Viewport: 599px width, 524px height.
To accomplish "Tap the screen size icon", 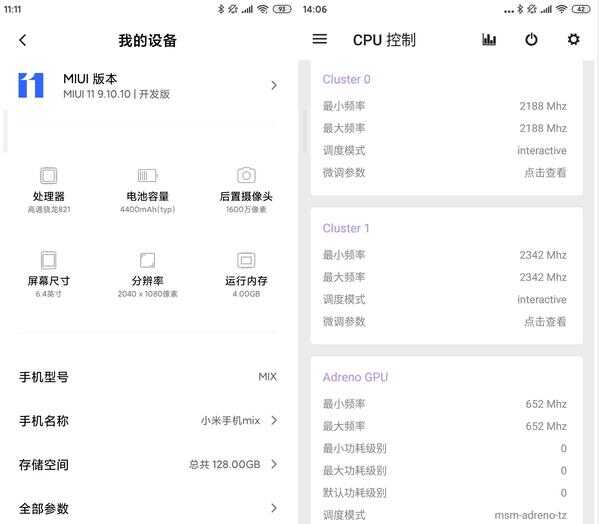I will [x=49, y=260].
